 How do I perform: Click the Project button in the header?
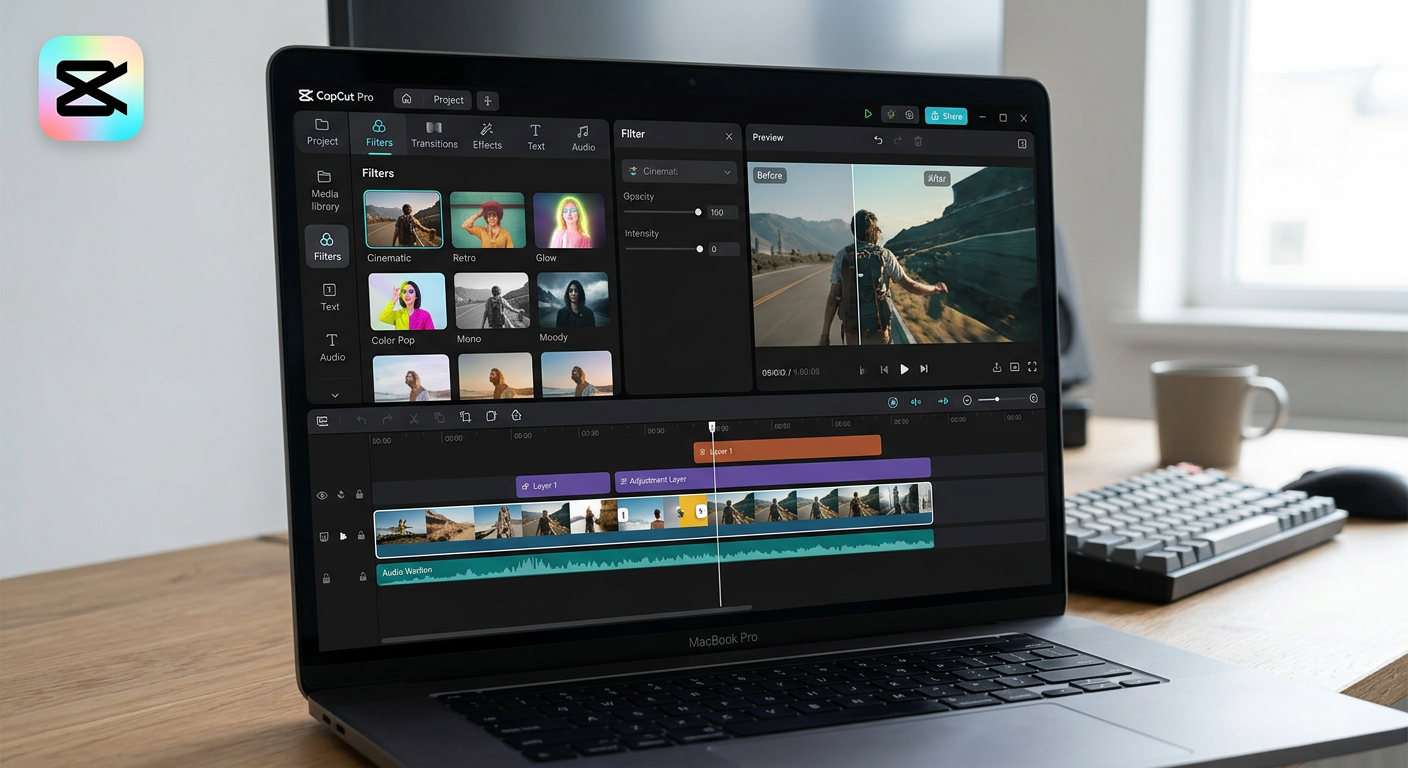pyautogui.click(x=447, y=100)
